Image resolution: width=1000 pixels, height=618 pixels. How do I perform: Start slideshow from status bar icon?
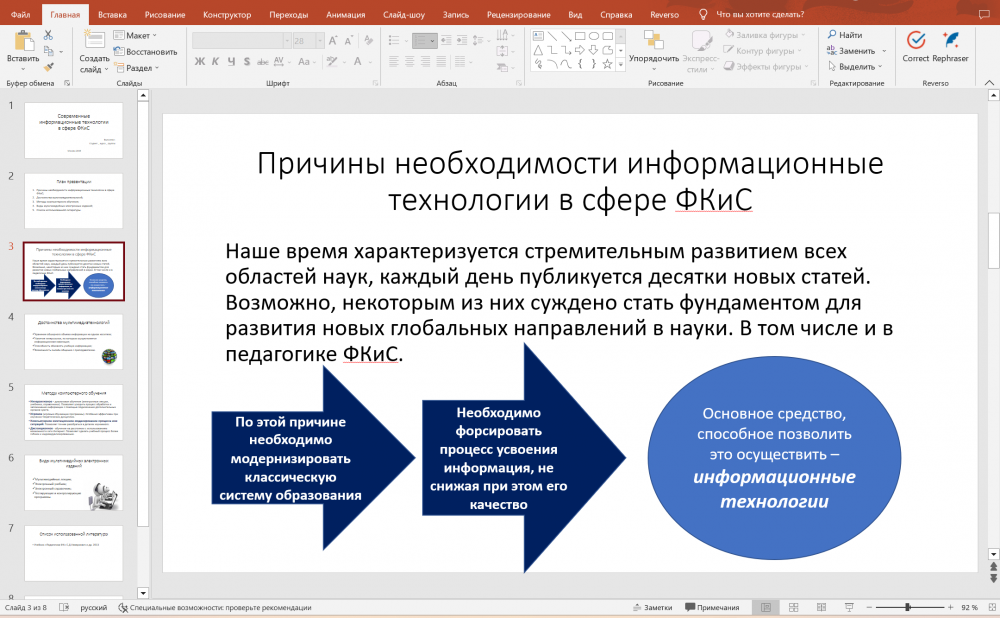point(847,608)
